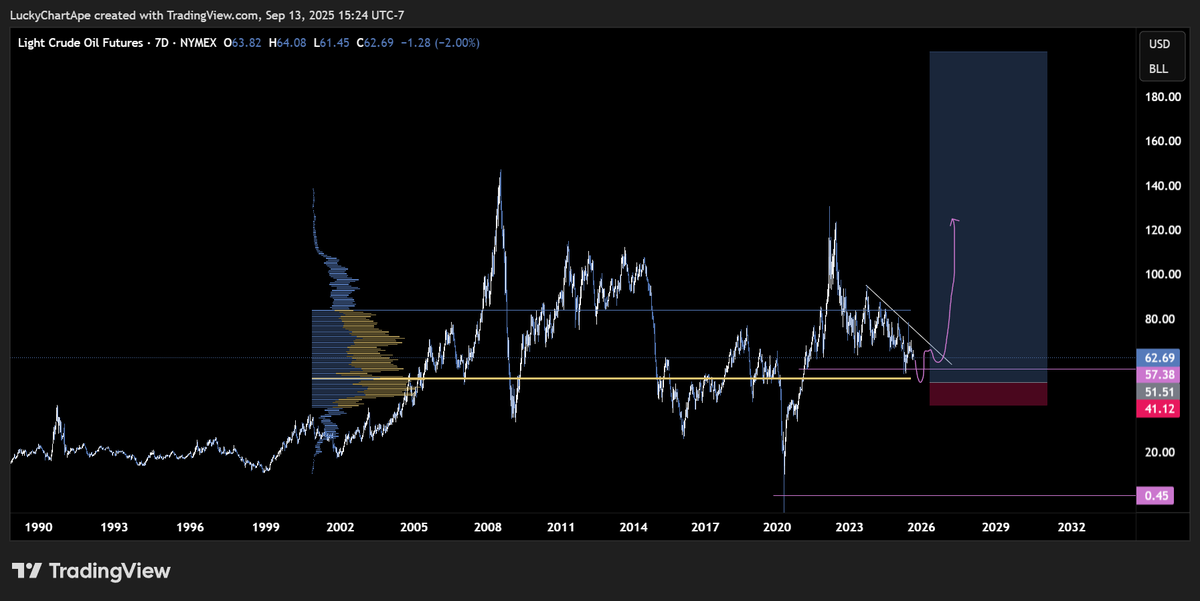Select the dark red rectangle zone

point(988,394)
